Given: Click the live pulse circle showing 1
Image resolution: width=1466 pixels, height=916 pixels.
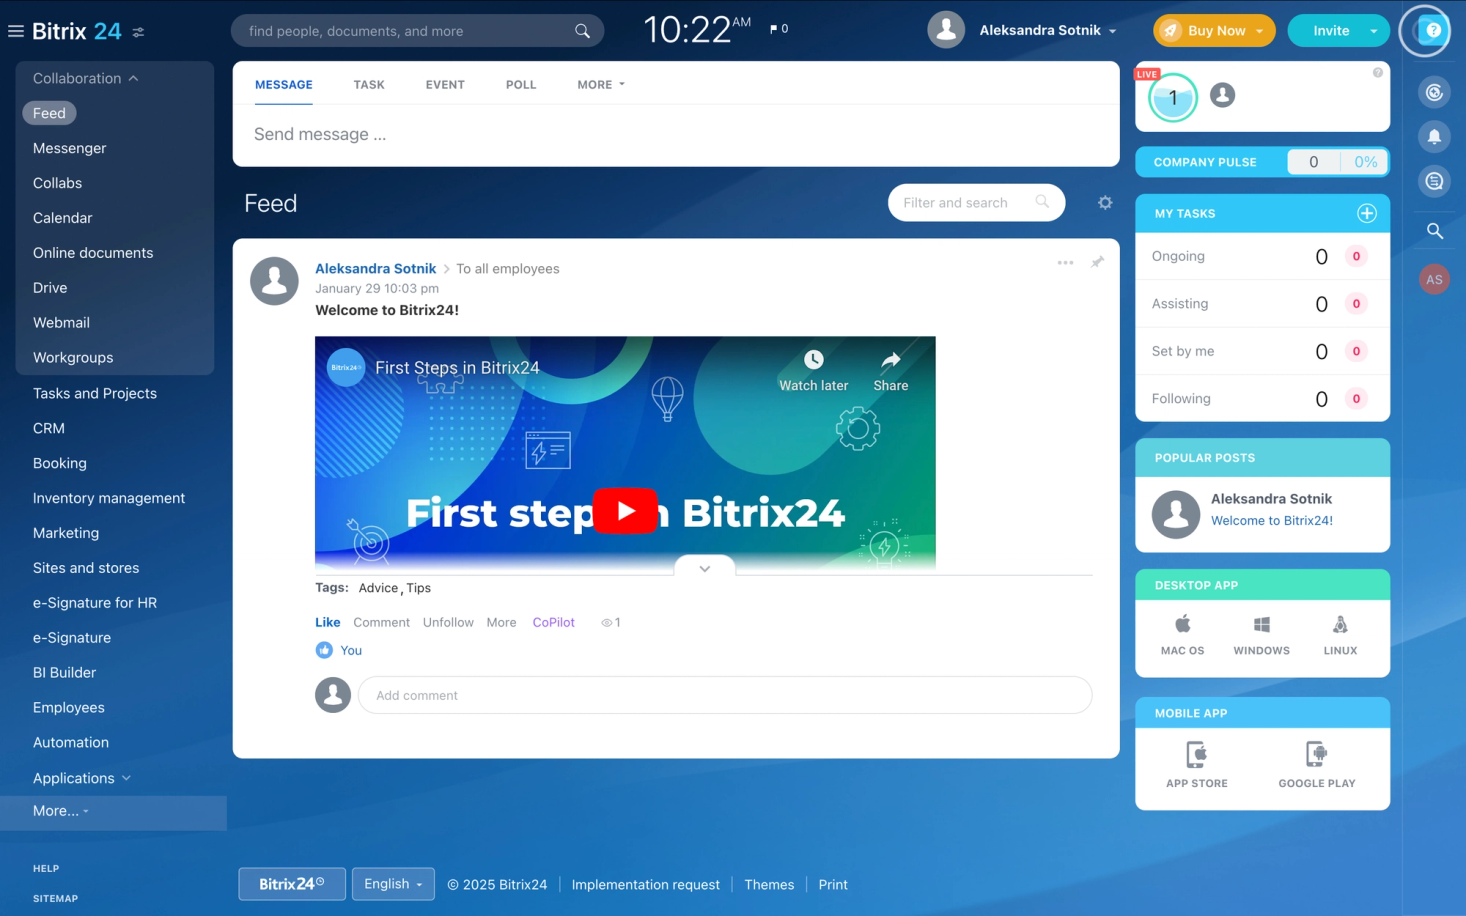Looking at the screenshot, I should (x=1172, y=98).
